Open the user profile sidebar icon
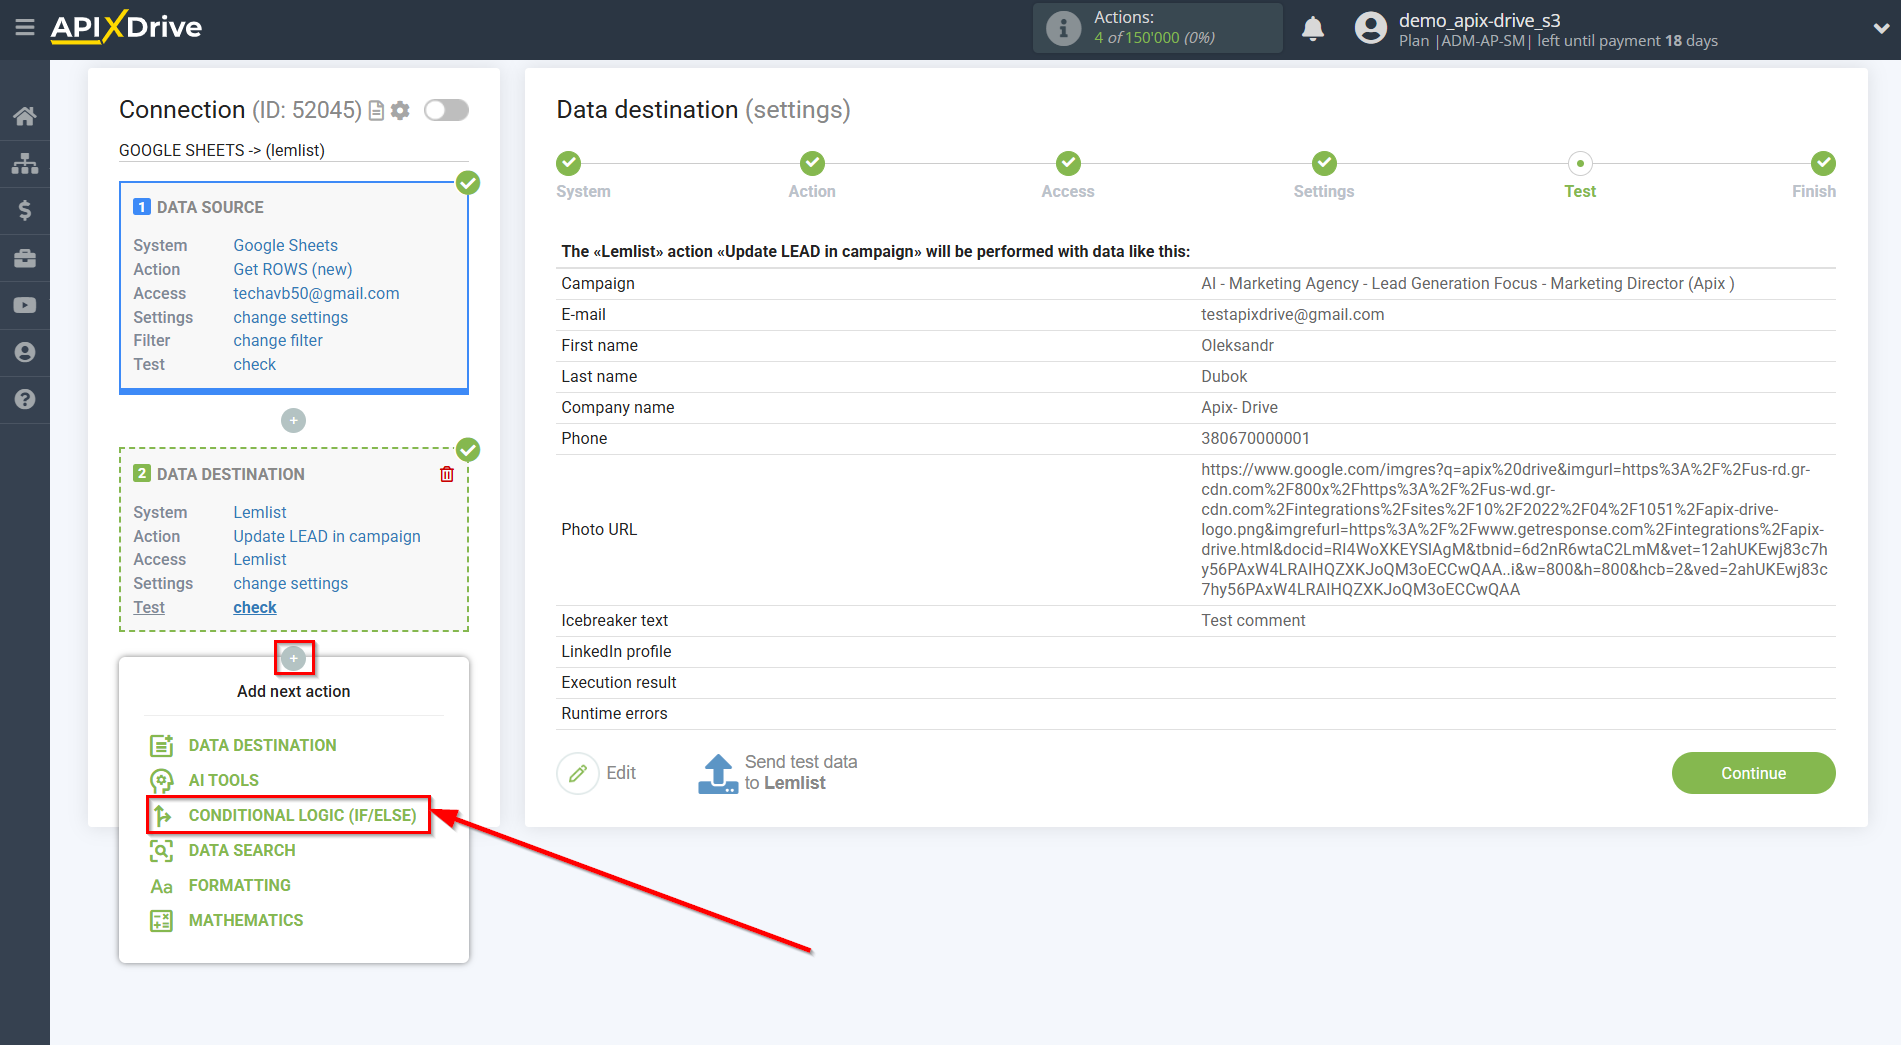Viewport: 1901px width, 1045px height. (25, 352)
